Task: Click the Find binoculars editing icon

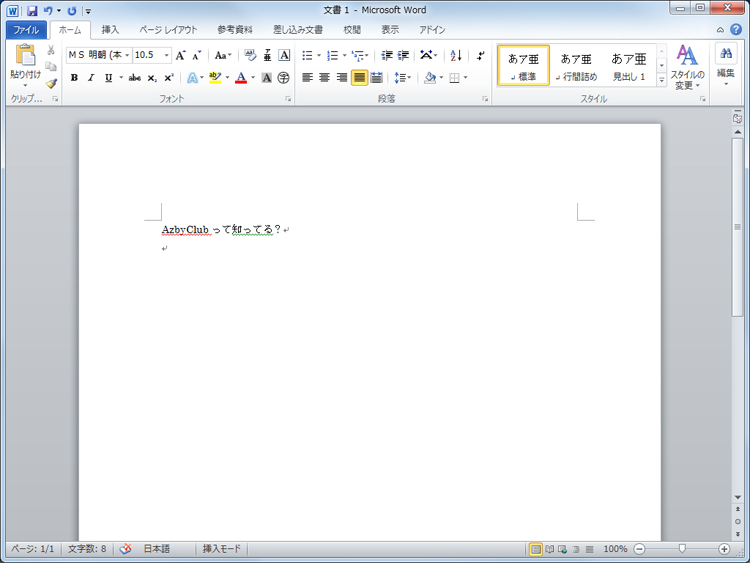Action: click(726, 53)
